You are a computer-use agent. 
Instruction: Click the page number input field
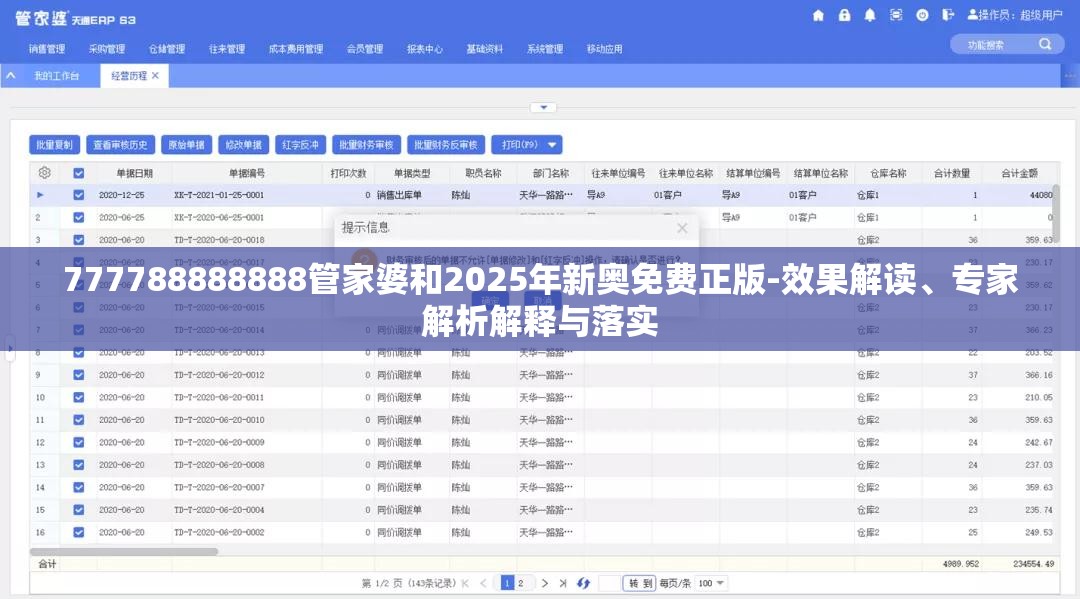609,583
